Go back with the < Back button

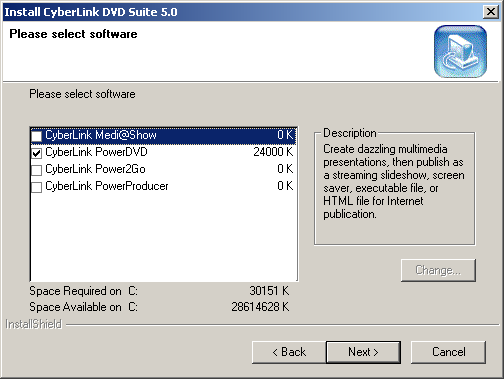pyautogui.click(x=289, y=352)
